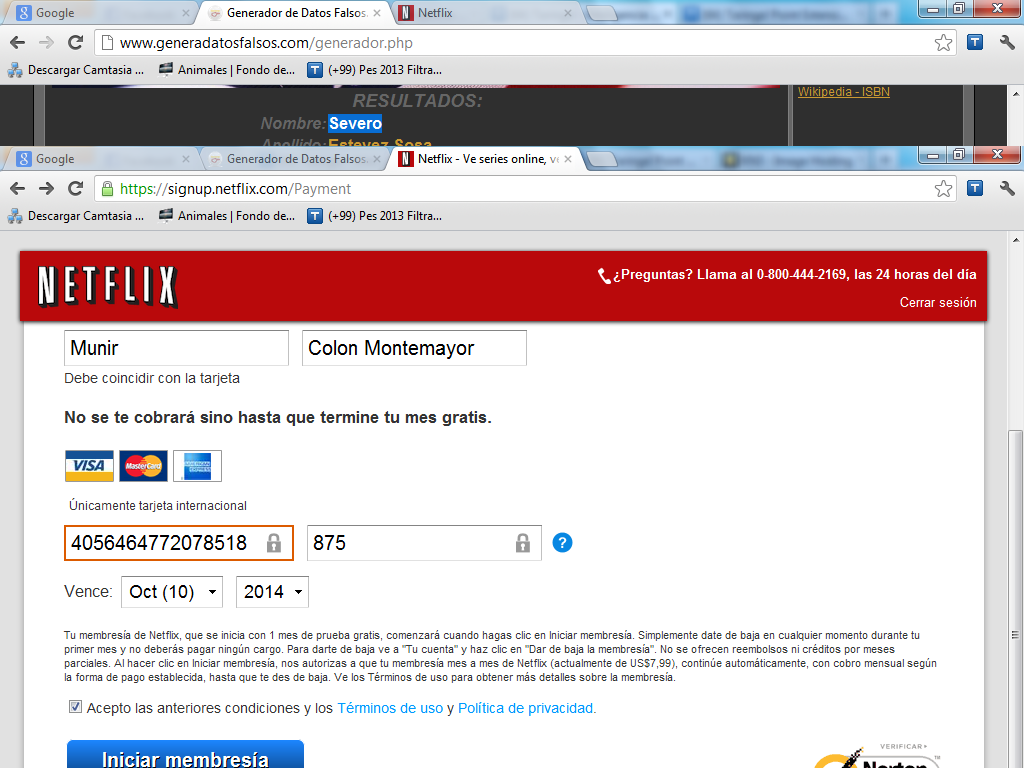Open wrench menu in Netflix browser window
The image size is (1024, 768).
coord(1007,189)
